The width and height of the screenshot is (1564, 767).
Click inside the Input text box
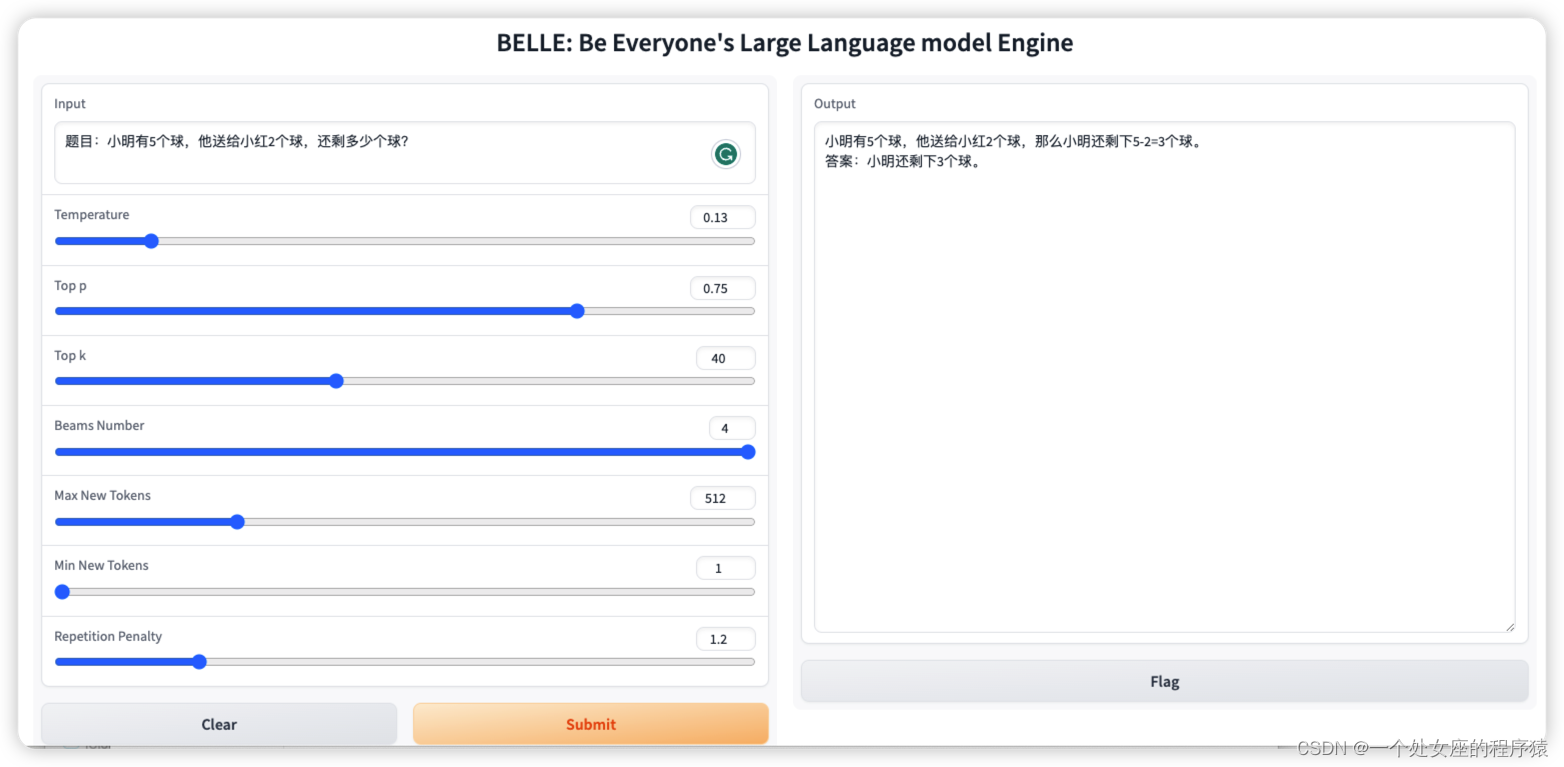coord(405,153)
